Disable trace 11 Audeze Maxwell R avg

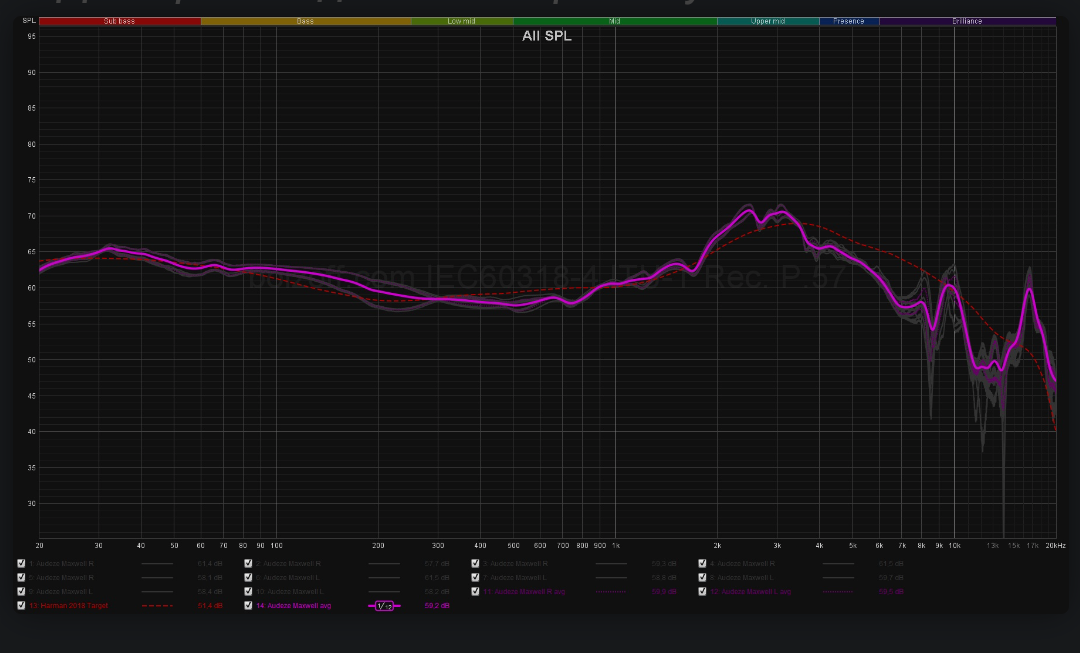(x=475, y=592)
